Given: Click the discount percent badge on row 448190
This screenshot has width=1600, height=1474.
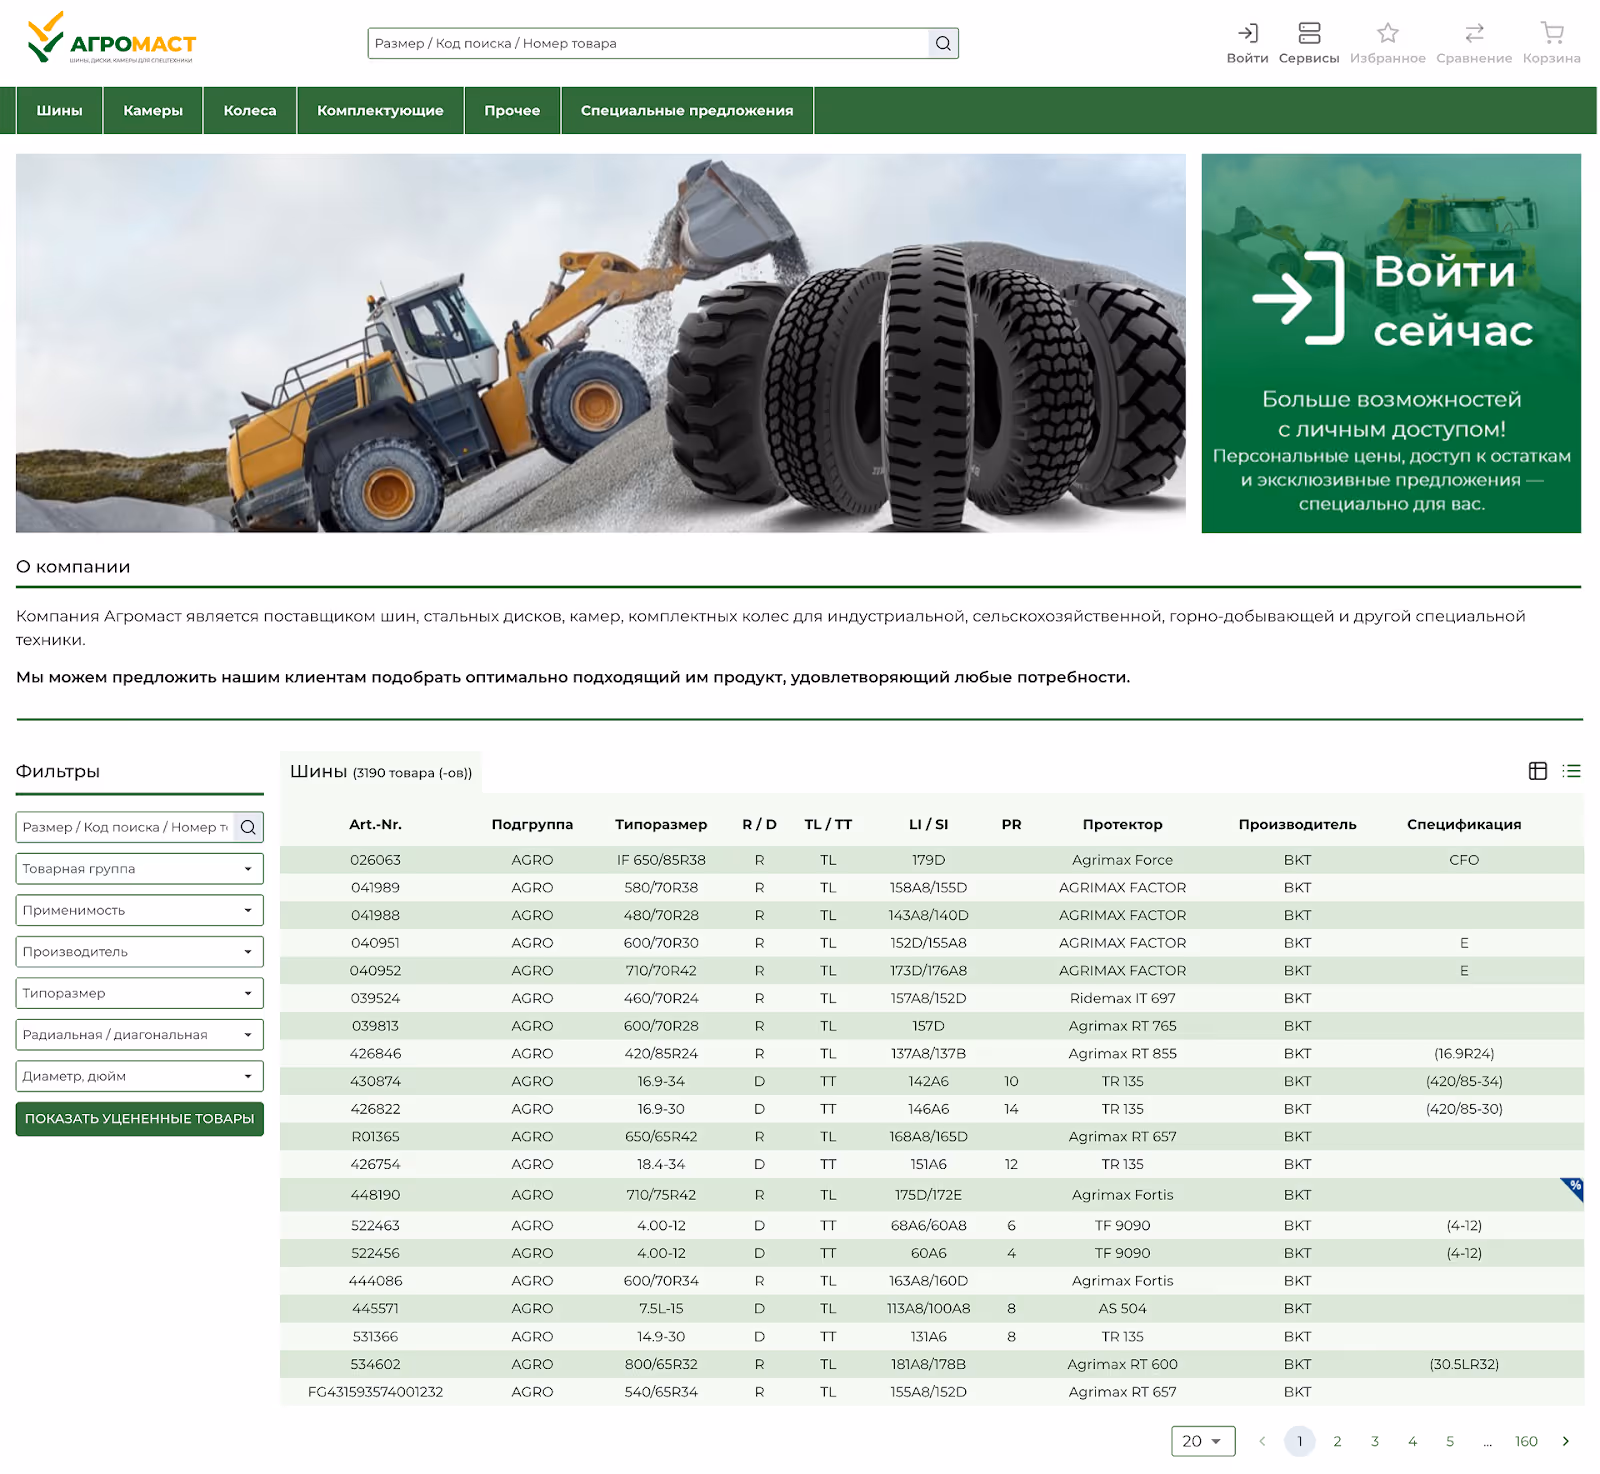Looking at the screenshot, I should [1573, 1188].
